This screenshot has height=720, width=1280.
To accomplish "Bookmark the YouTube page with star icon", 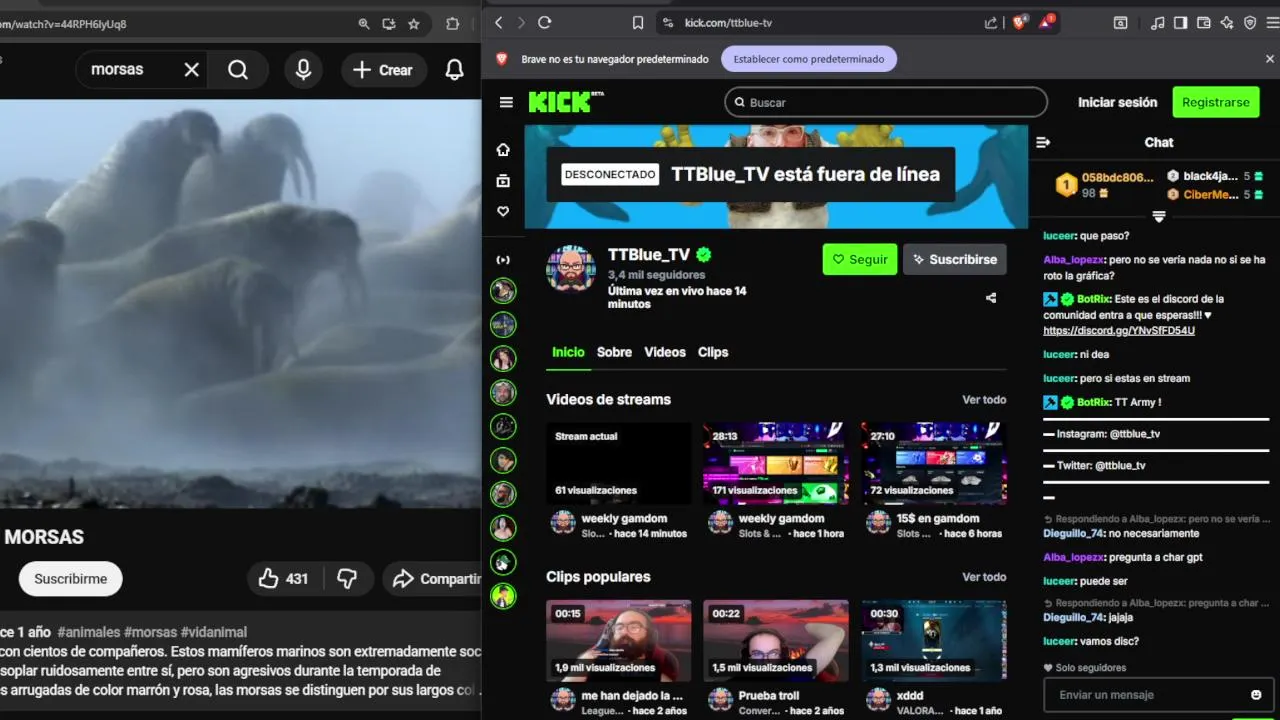I will click(414, 24).
